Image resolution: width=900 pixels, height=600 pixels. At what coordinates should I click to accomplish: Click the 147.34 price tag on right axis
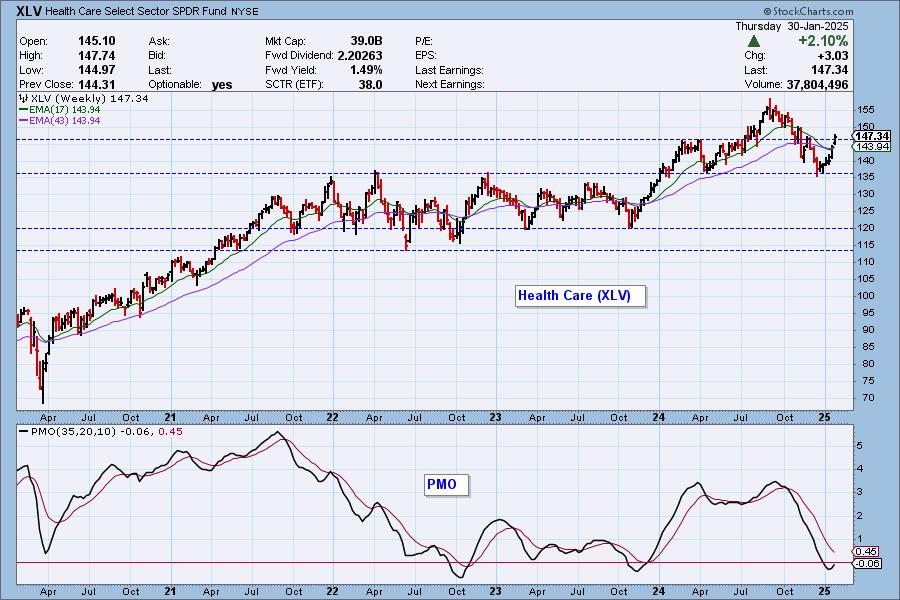coord(871,136)
